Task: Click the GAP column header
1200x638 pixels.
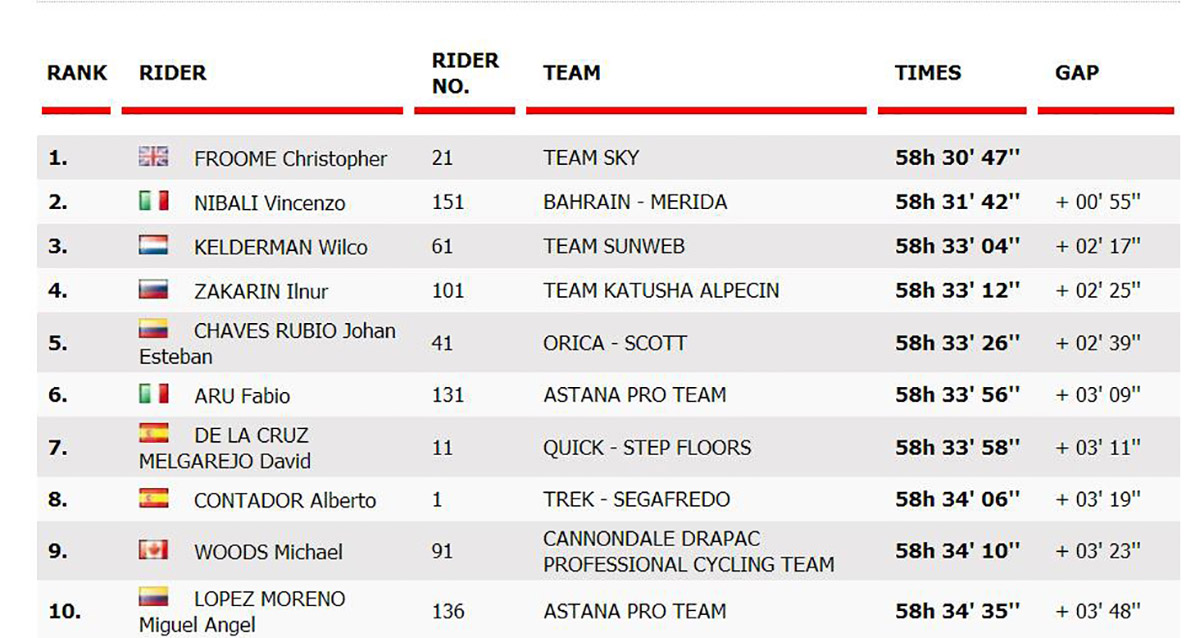Action: click(1077, 73)
